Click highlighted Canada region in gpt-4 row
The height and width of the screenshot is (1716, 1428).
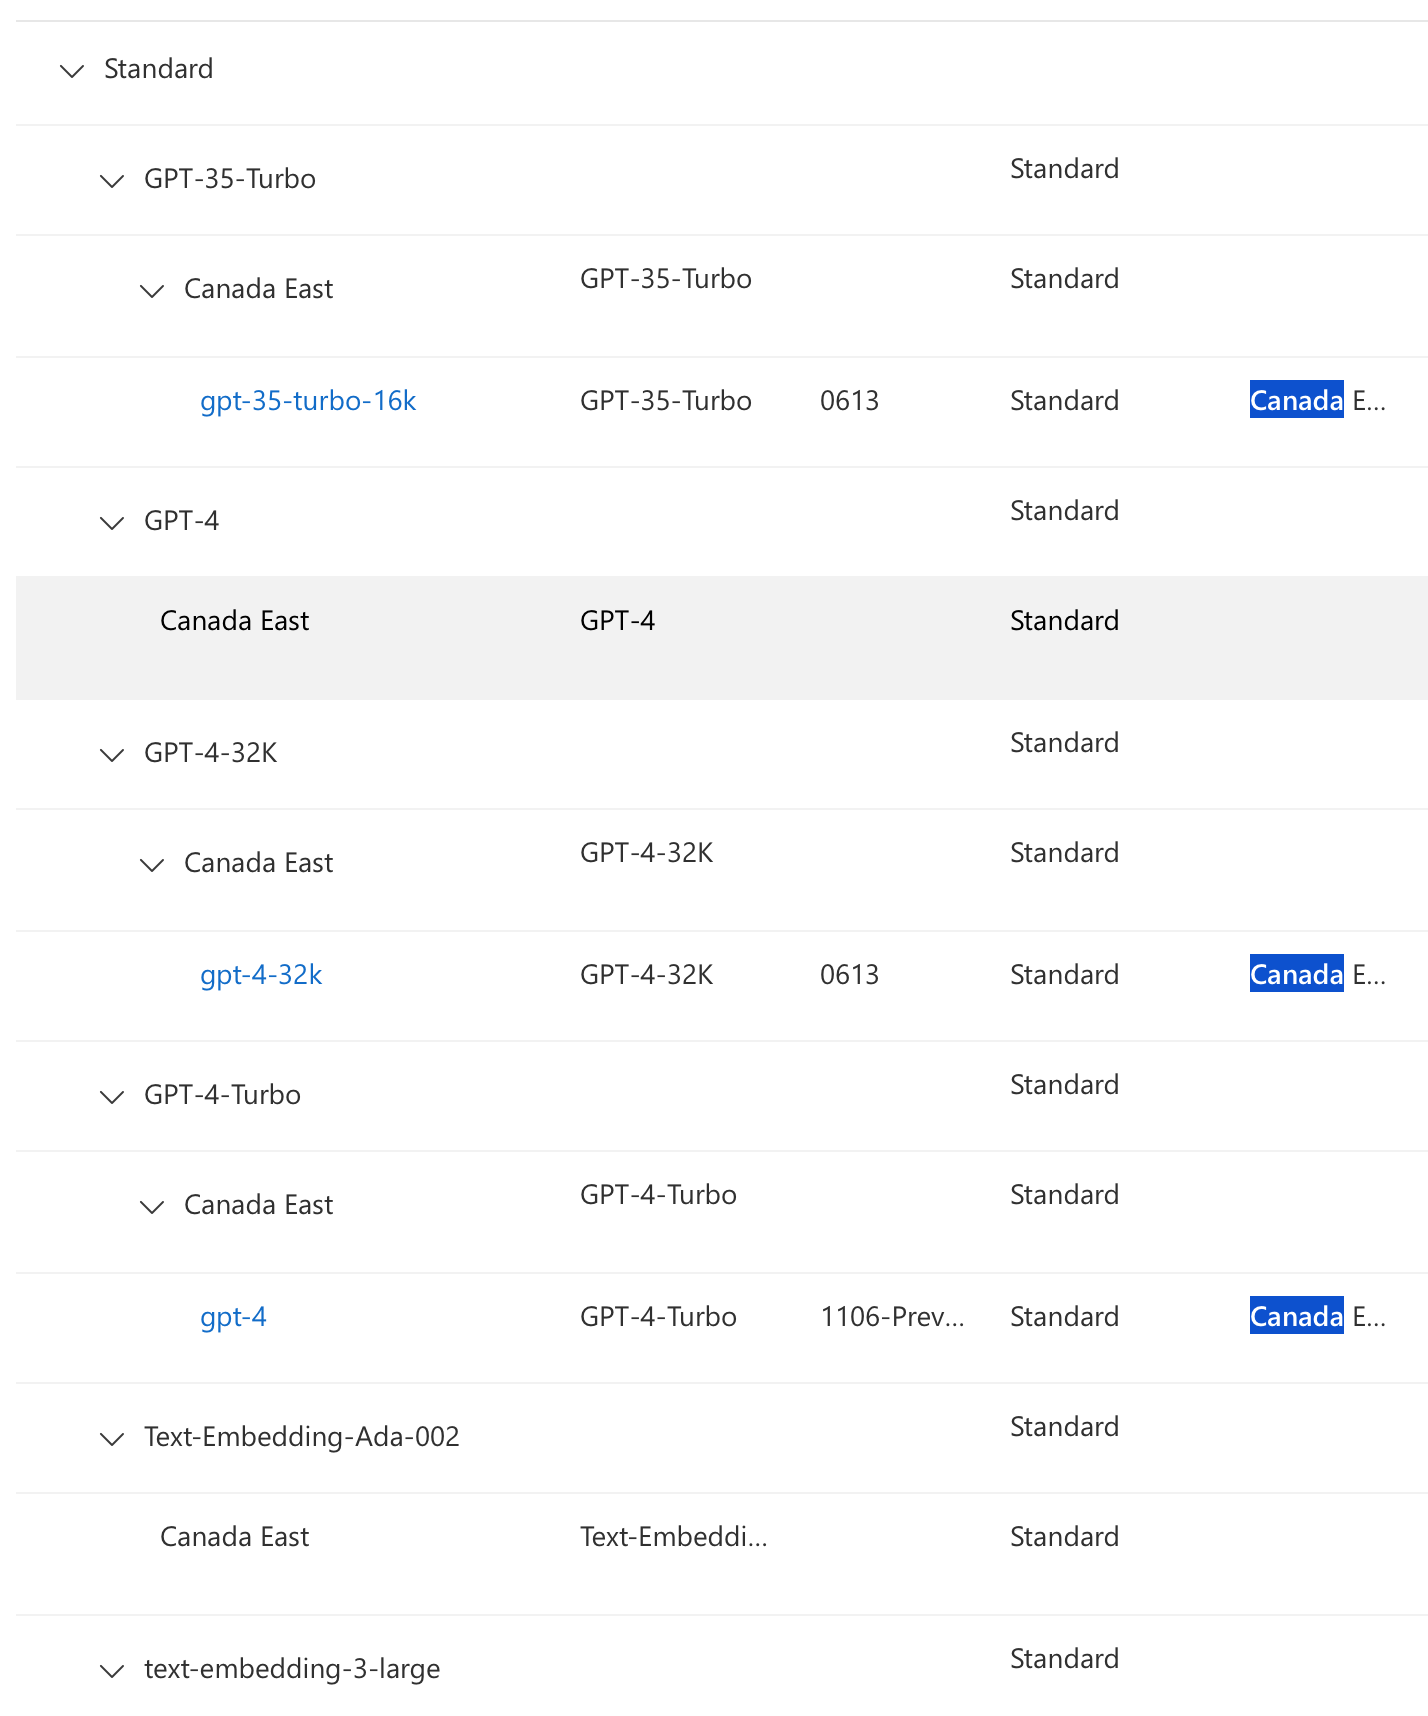[1296, 1316]
